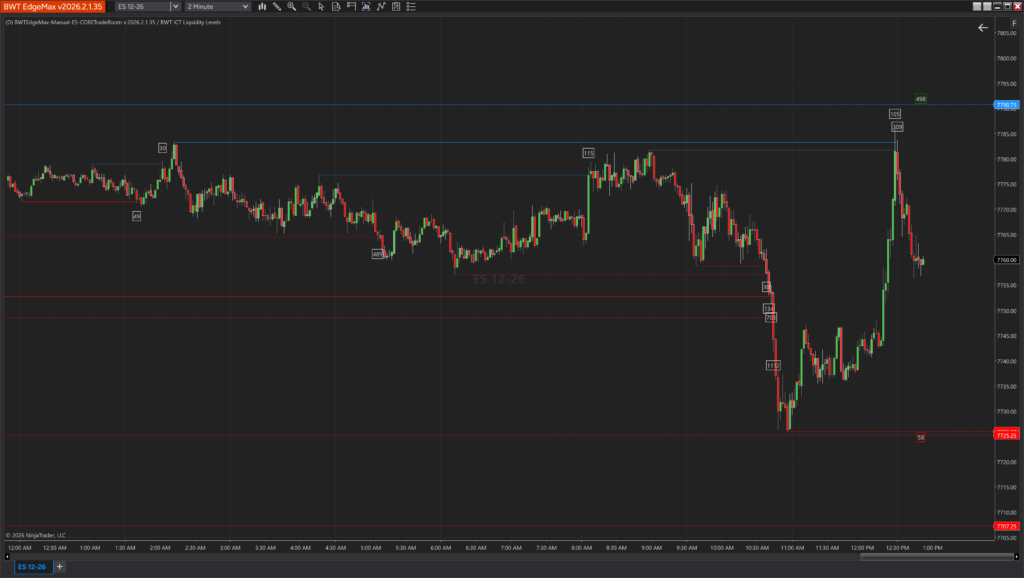Click the left-pointing arrow on chart

click(983, 27)
